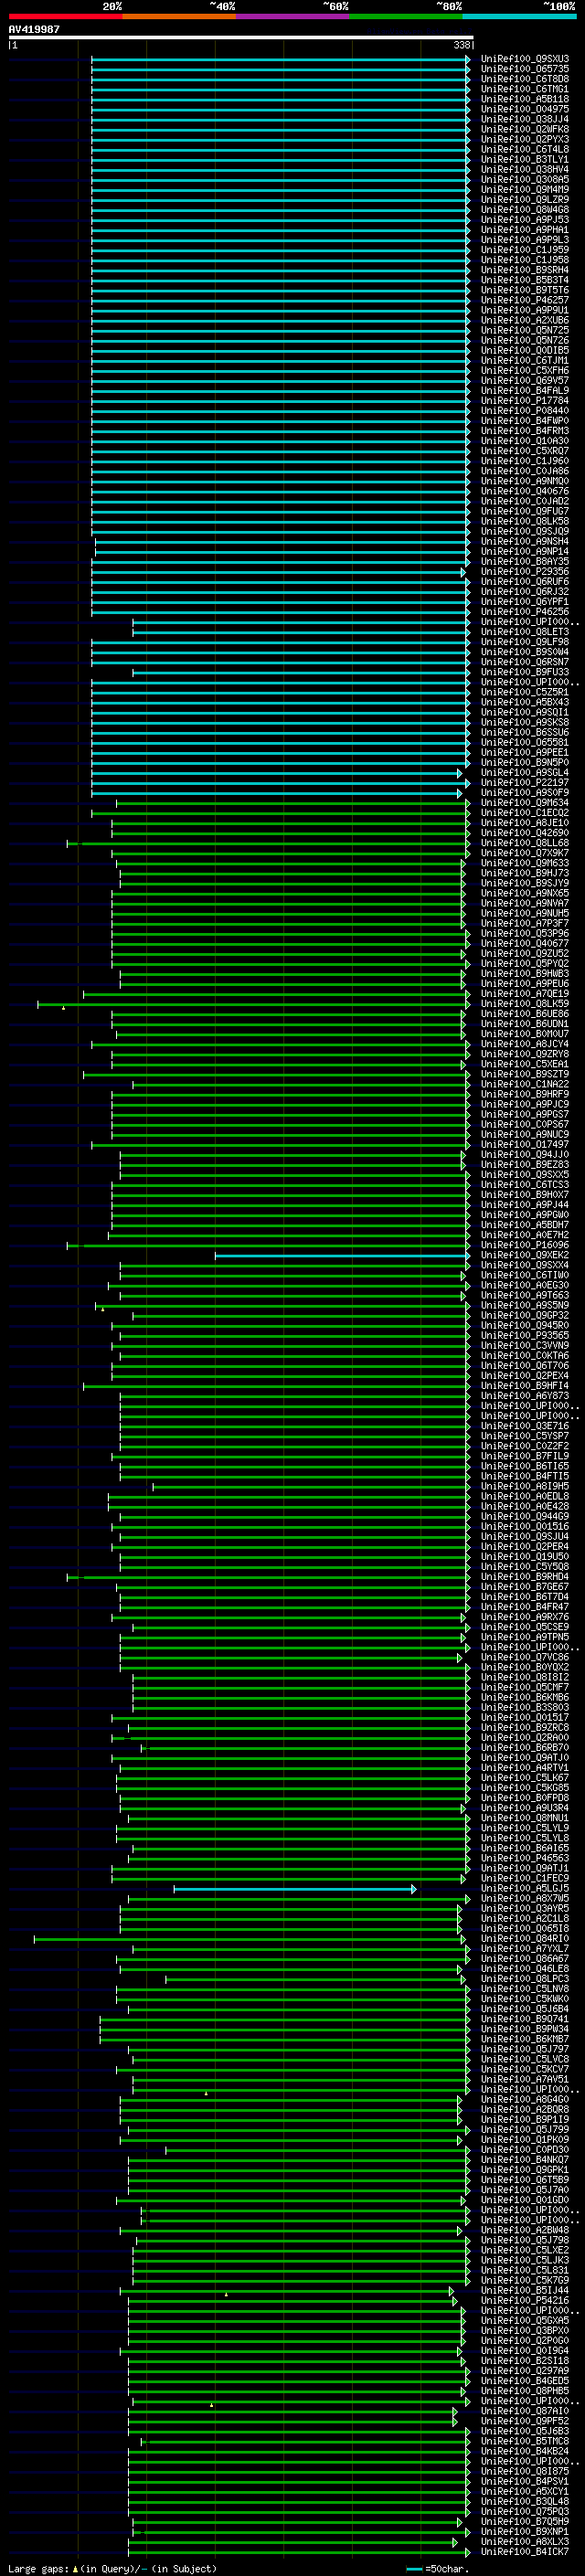Select hit label UniRef100_B4FAL9

tap(525, 390)
